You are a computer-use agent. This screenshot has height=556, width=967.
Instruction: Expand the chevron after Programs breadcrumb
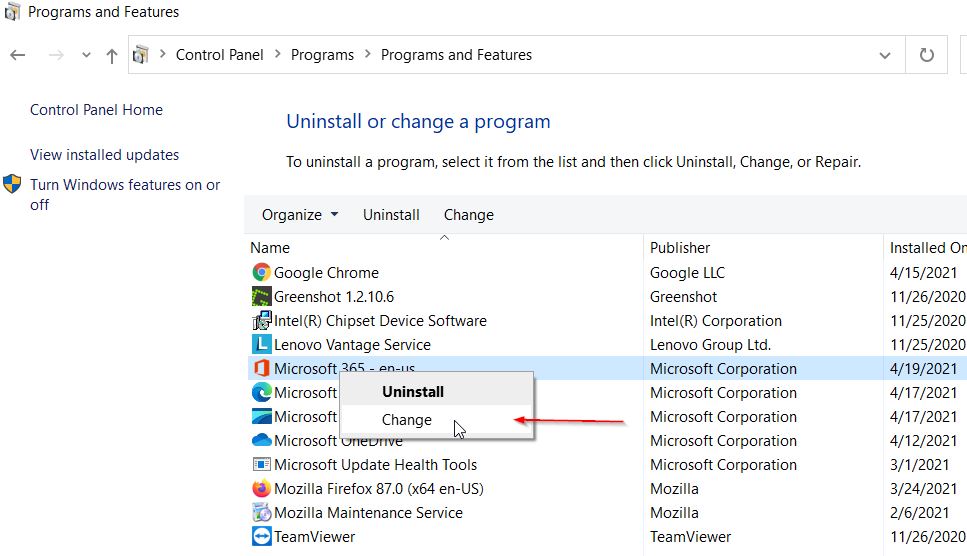pyautogui.click(x=368, y=54)
